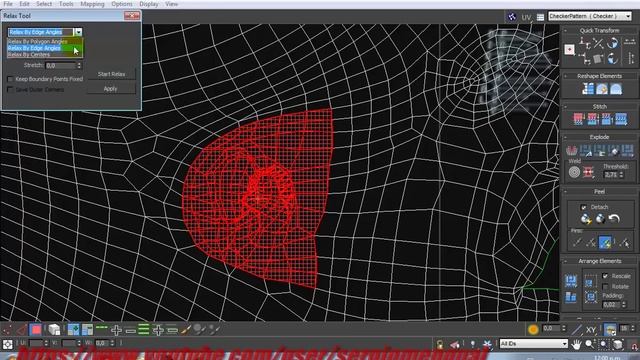Image resolution: width=640 pixels, height=360 pixels.
Task: Click the lower rotate icon in Quick Transform
Action: tap(612, 59)
